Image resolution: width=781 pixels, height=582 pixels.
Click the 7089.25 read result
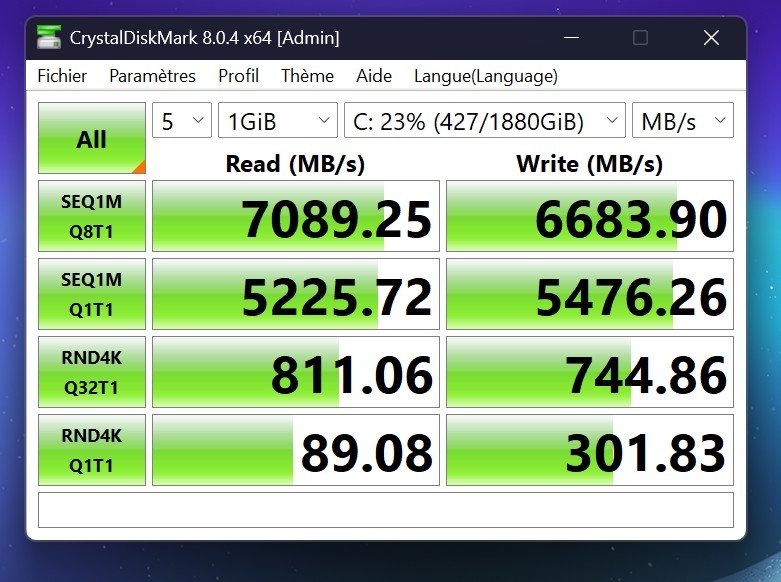point(296,216)
